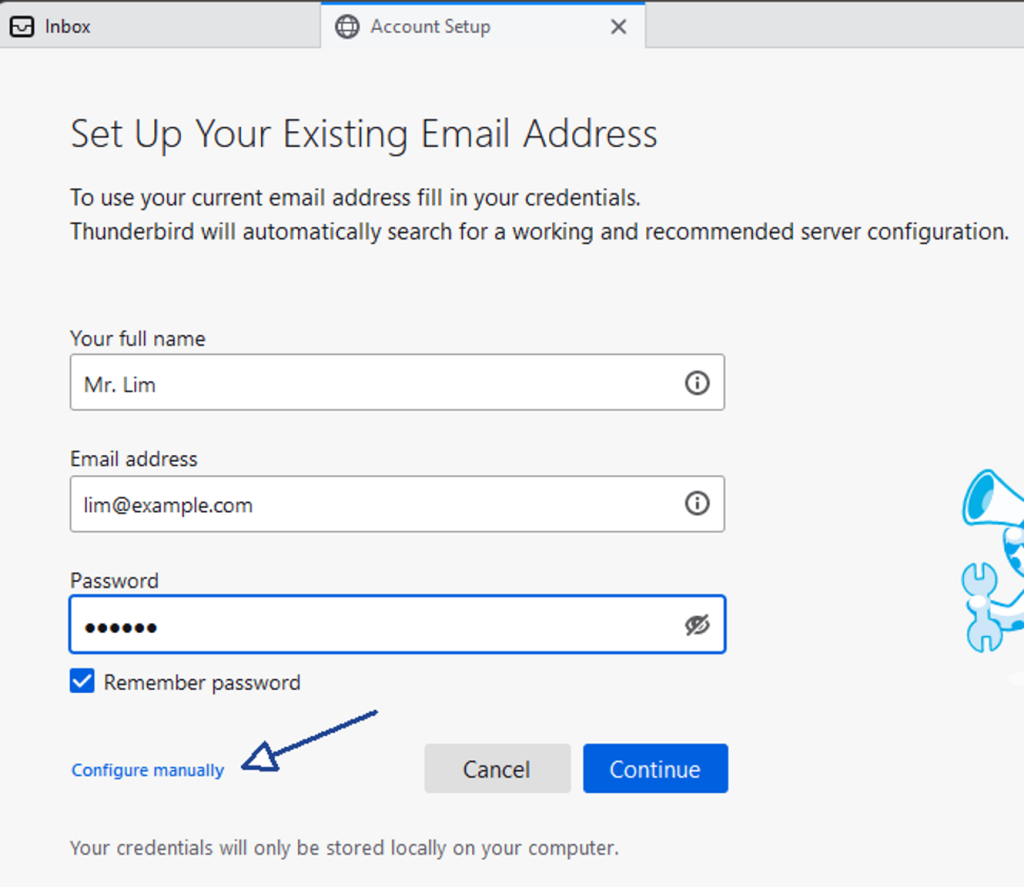Click the "Set Up Your Existing Email Address" heading
Screen dimensions: 1024x887
[364, 134]
